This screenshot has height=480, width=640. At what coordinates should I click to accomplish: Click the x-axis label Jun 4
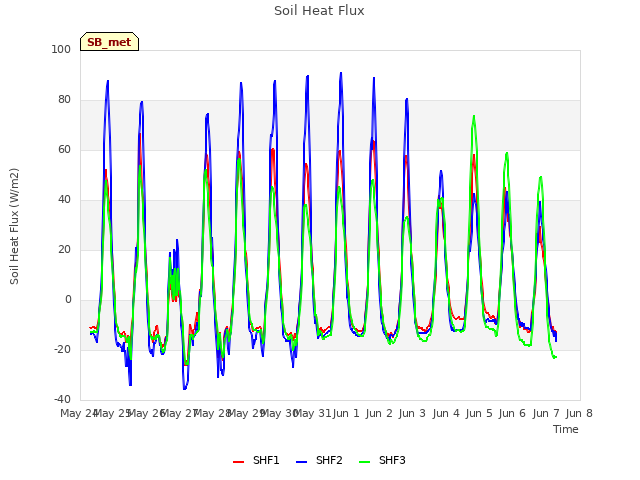point(446,413)
